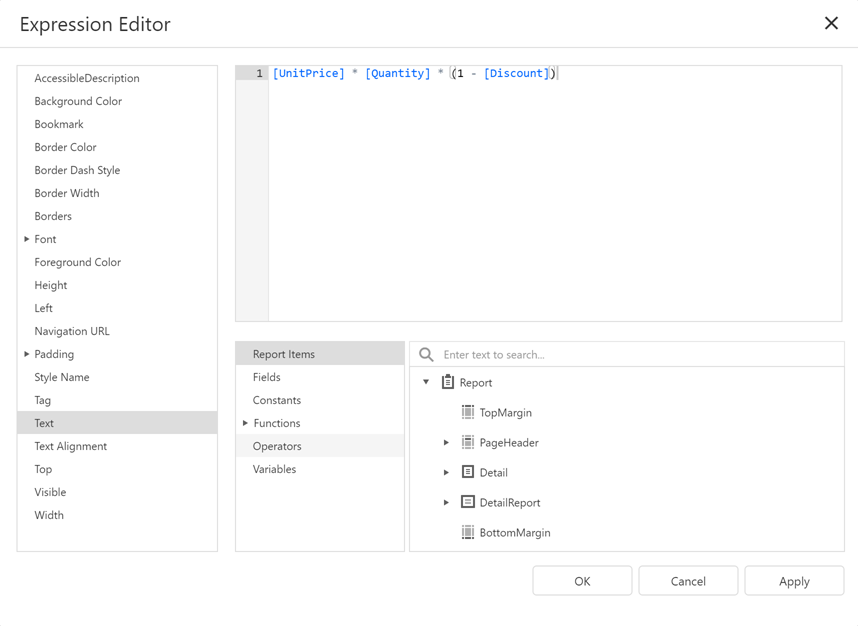Image resolution: width=858 pixels, height=626 pixels.
Task: Click the Apply button
Action: (794, 580)
